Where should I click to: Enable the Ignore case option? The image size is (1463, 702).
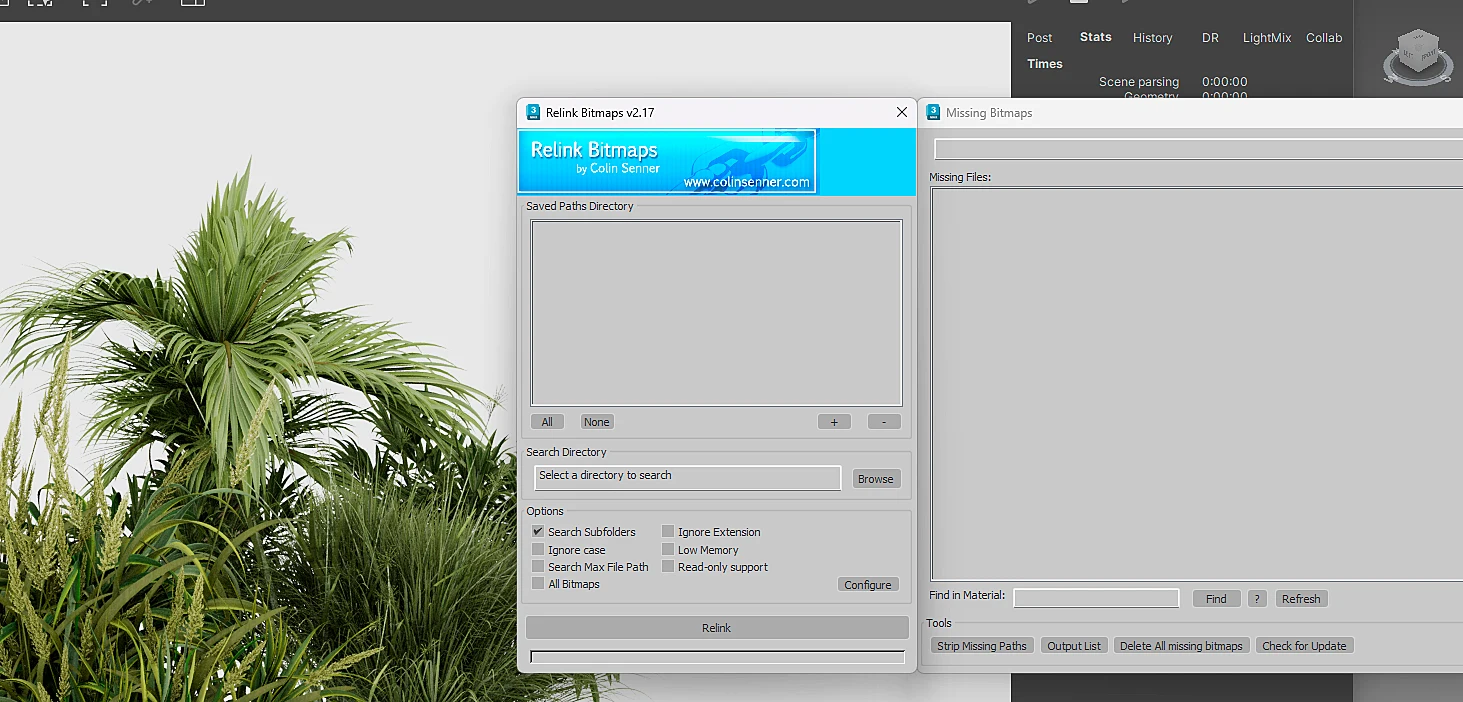tap(538, 550)
